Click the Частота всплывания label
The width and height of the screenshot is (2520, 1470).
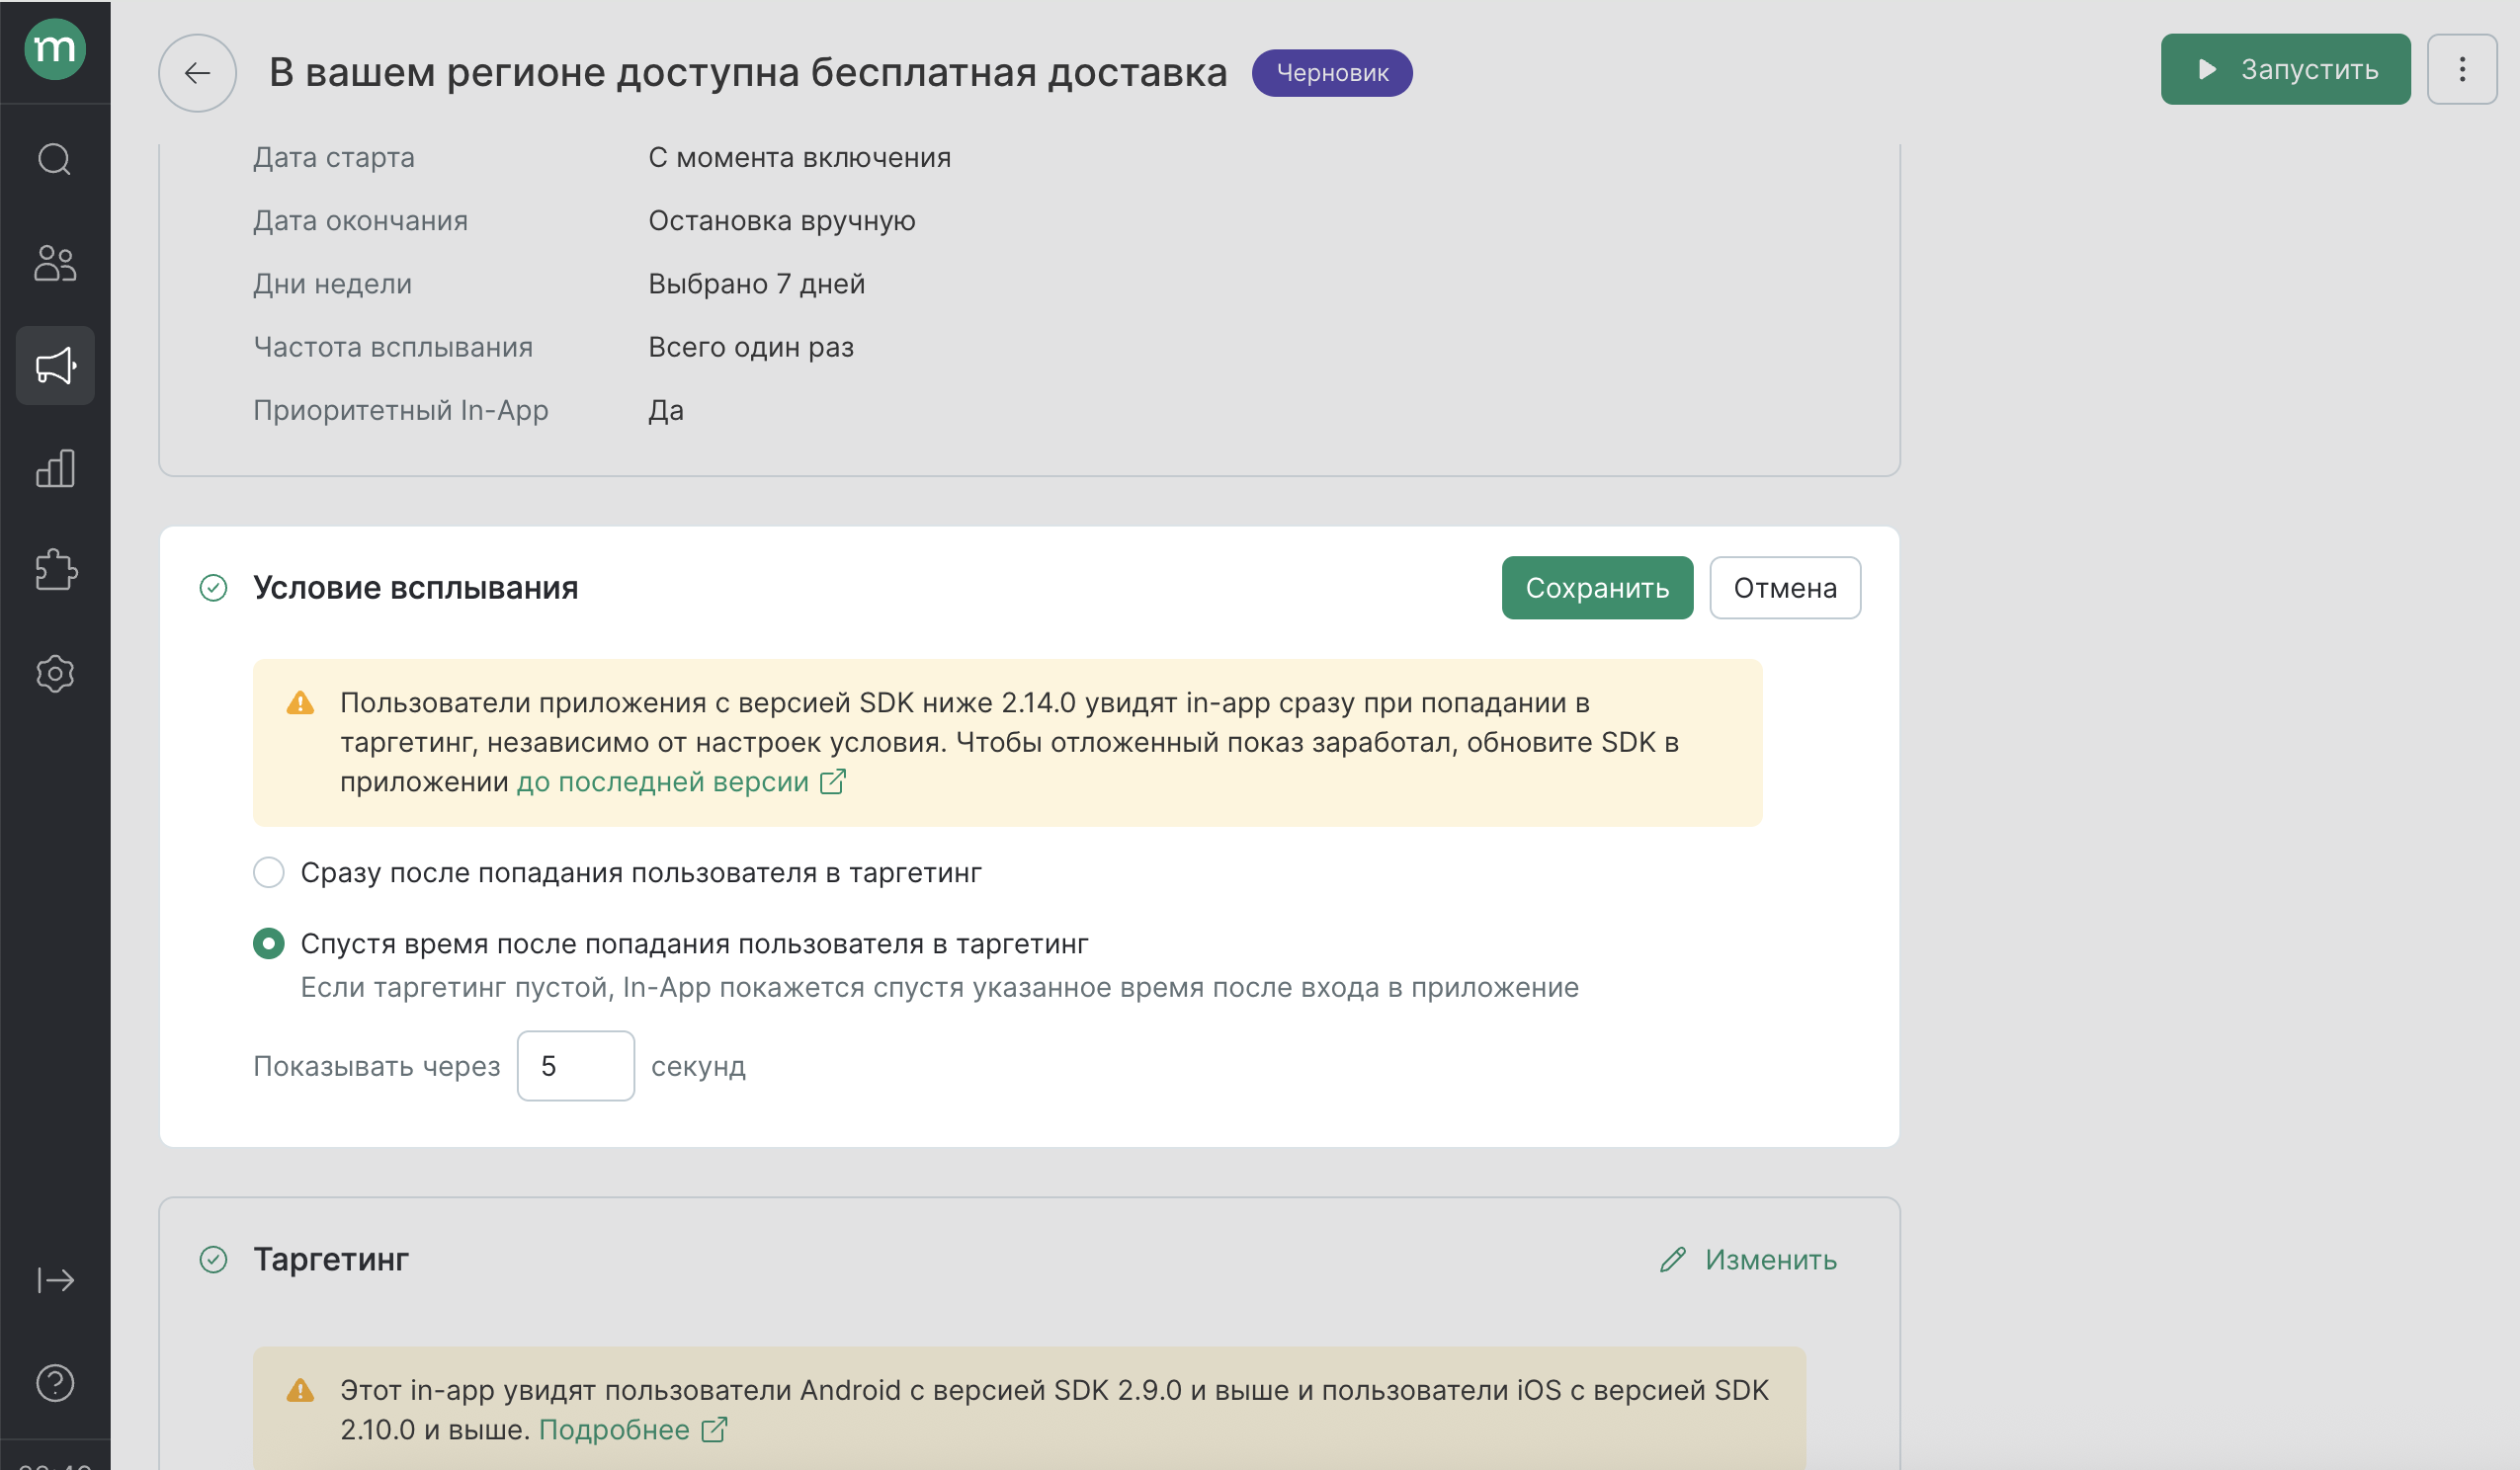coord(393,347)
